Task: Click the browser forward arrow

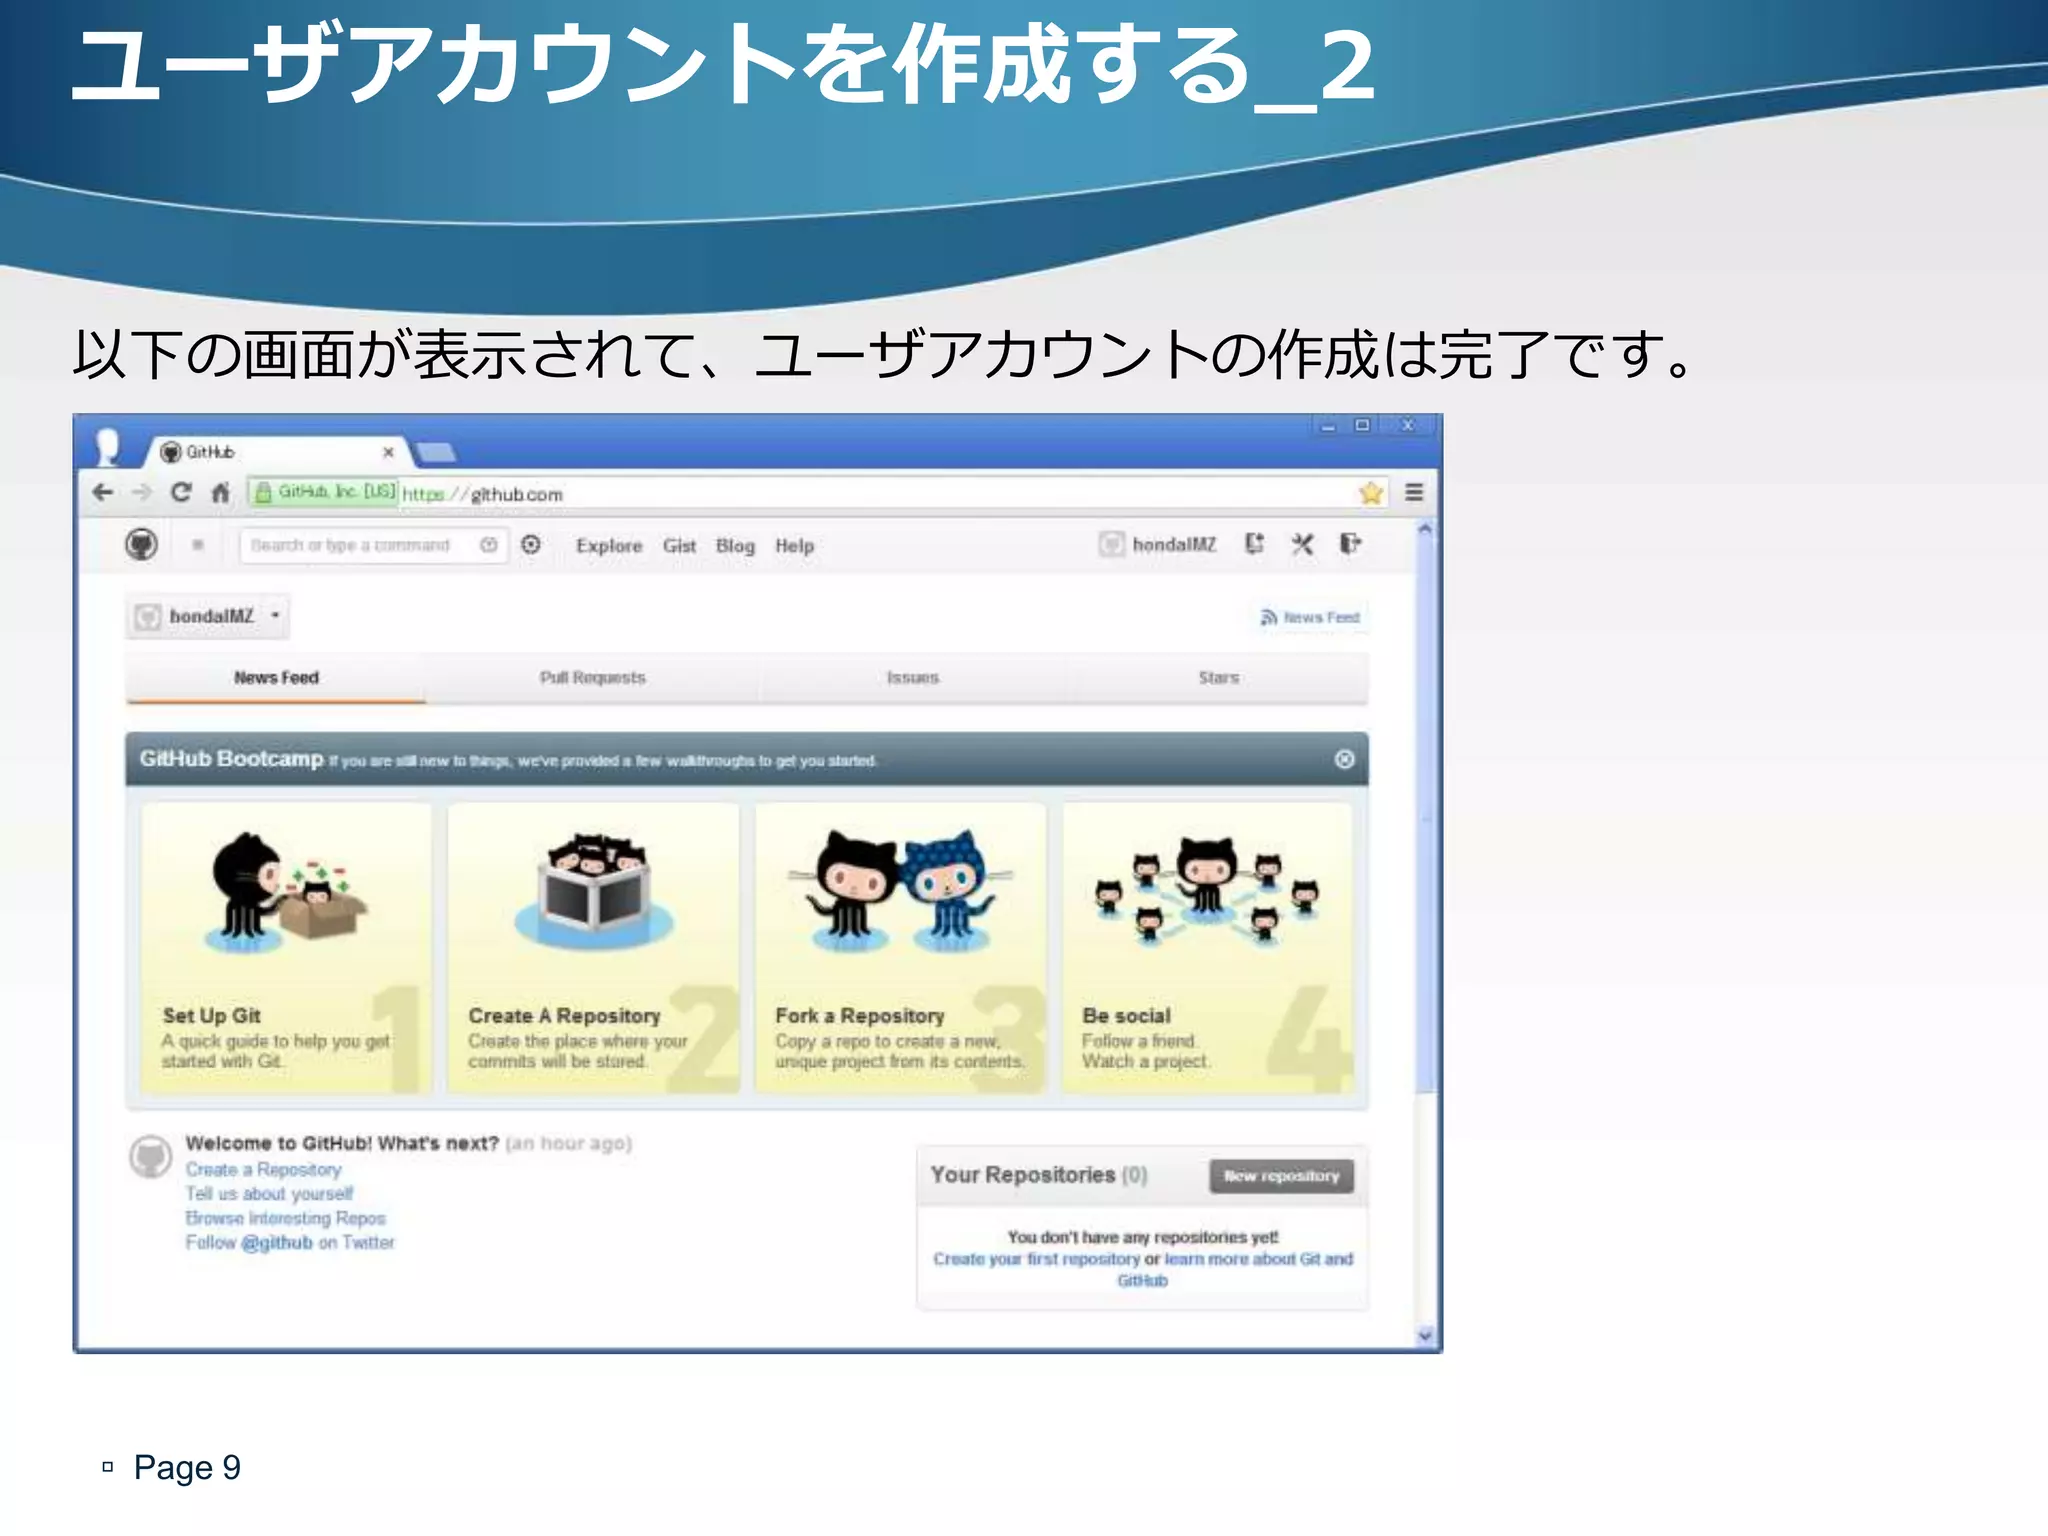Action: pos(142,492)
